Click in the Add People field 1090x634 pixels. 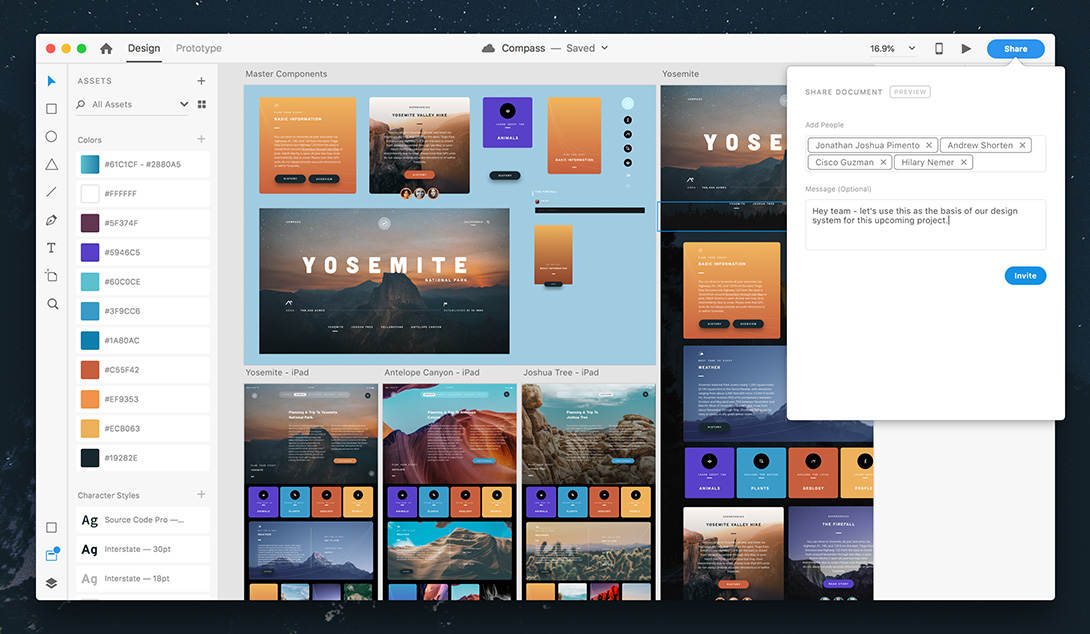pyautogui.click(x=925, y=154)
